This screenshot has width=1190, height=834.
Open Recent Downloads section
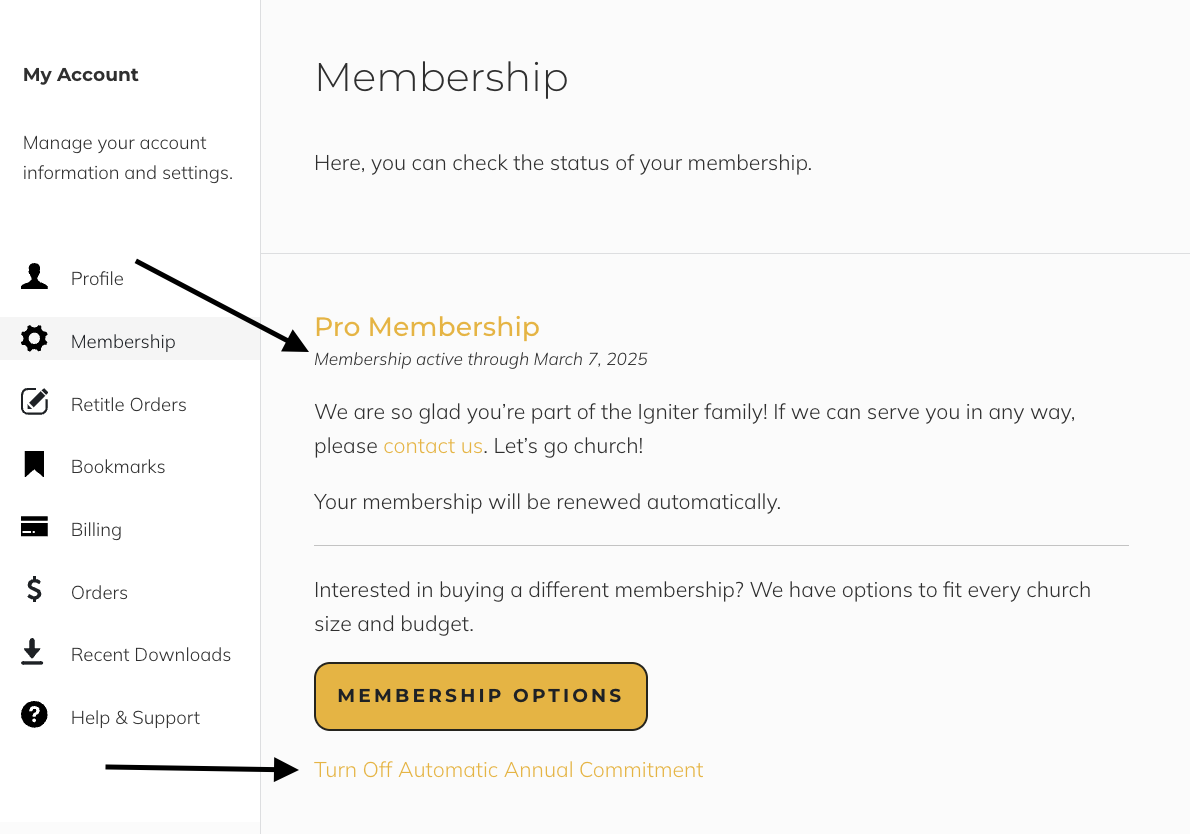(x=150, y=655)
